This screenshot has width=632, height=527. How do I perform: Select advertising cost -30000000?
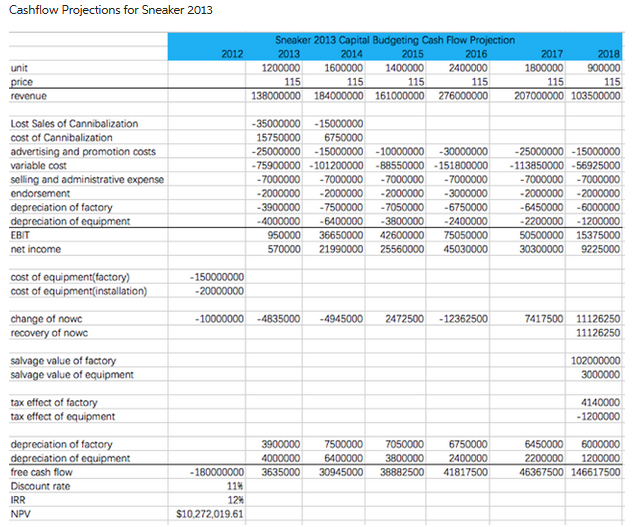(464, 152)
